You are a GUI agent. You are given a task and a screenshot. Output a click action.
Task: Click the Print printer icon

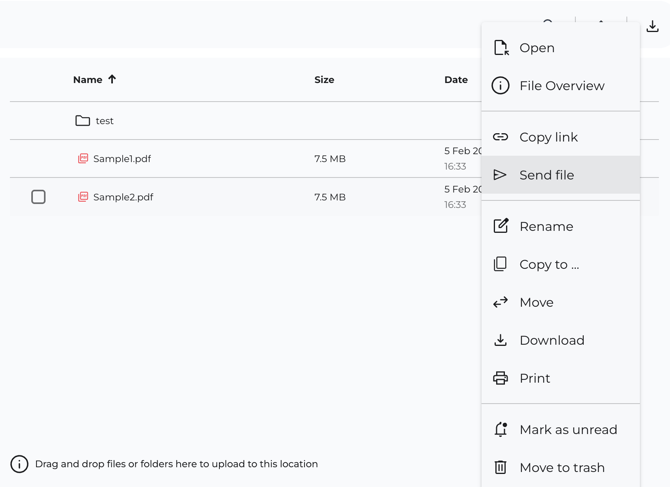500,378
